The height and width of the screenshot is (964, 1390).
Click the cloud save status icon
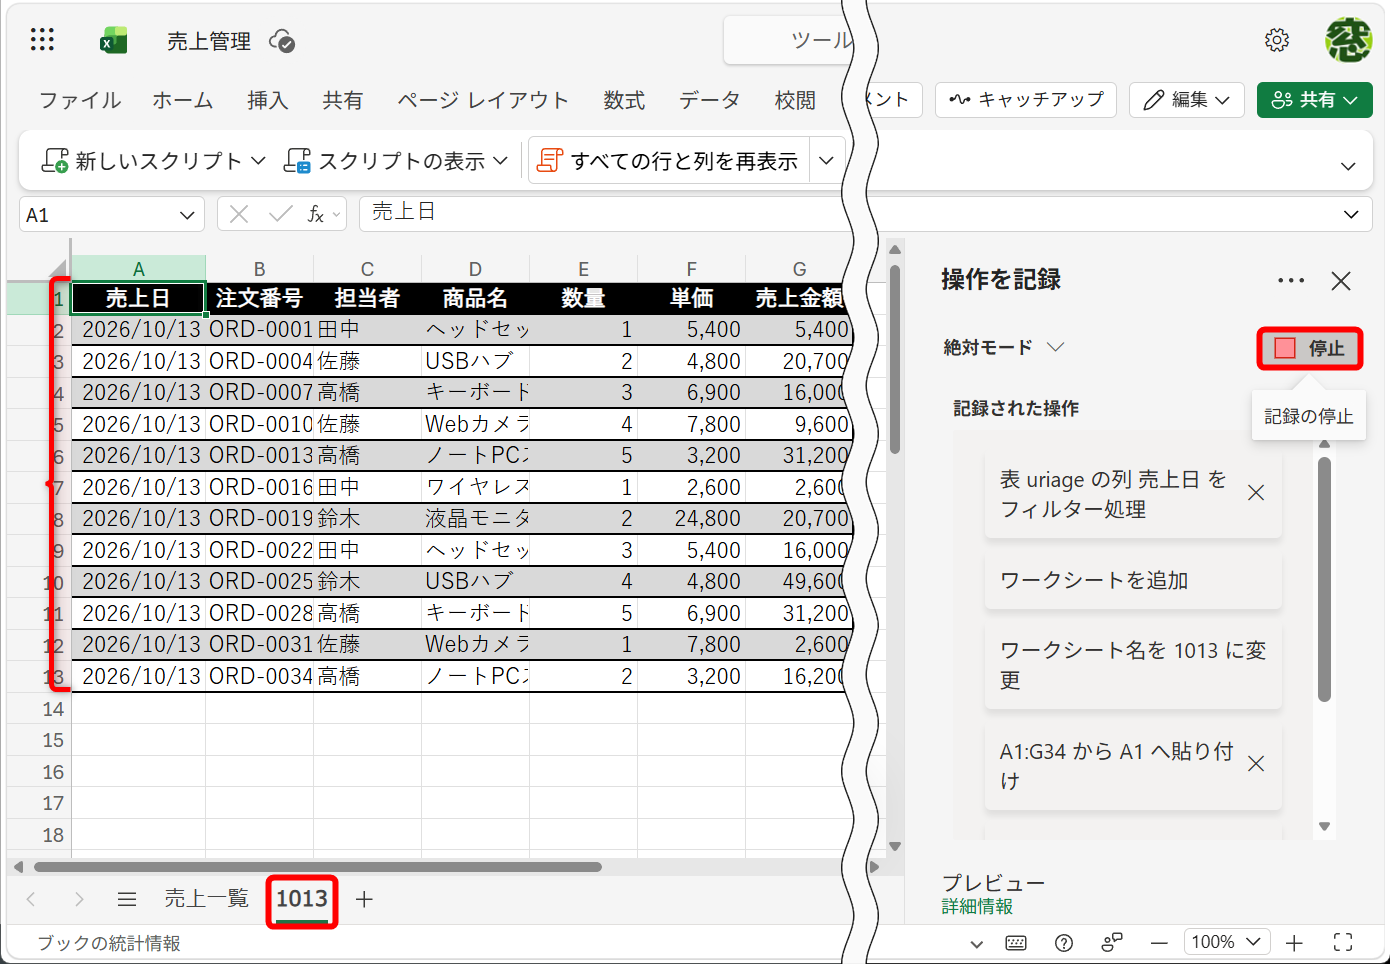coord(282,41)
